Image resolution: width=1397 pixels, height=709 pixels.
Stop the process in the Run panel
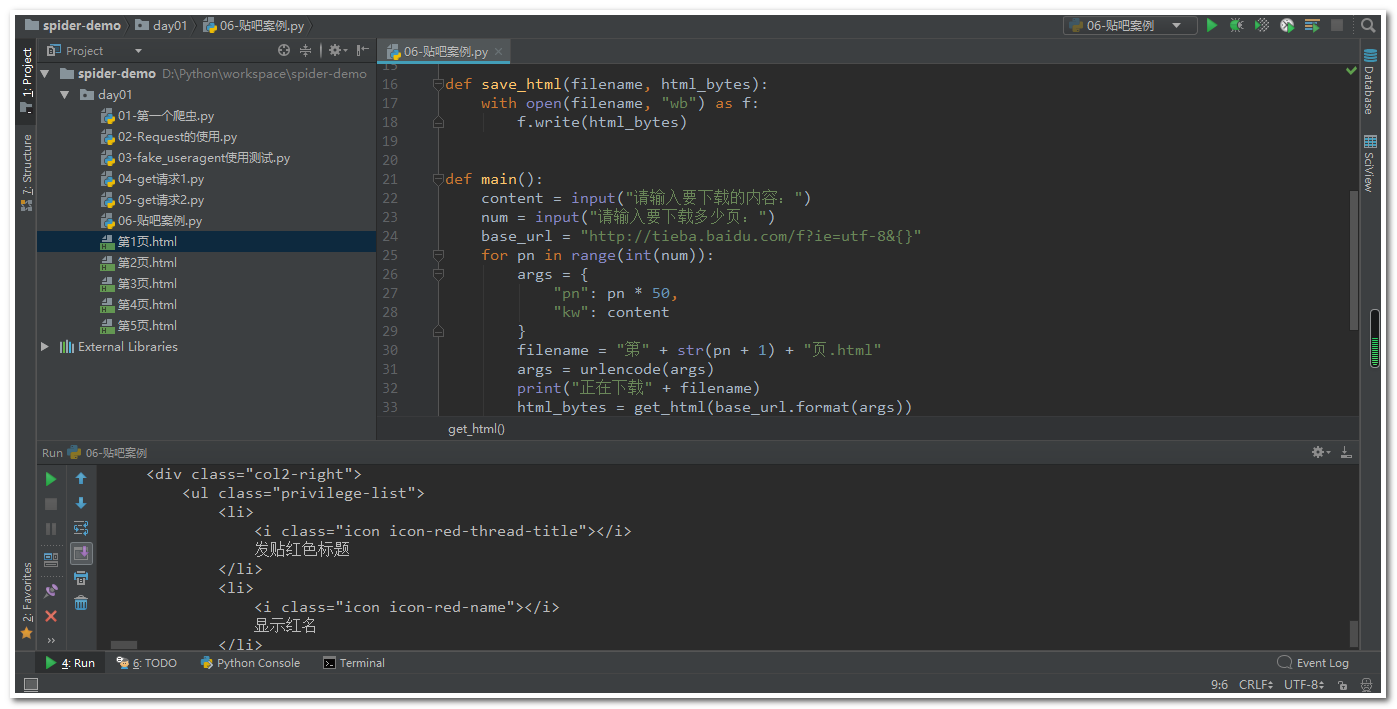coord(51,504)
